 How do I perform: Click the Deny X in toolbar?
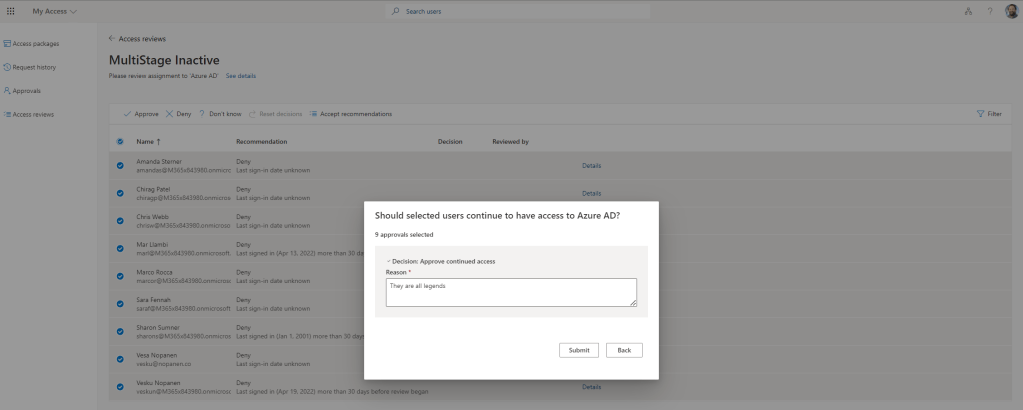click(169, 114)
